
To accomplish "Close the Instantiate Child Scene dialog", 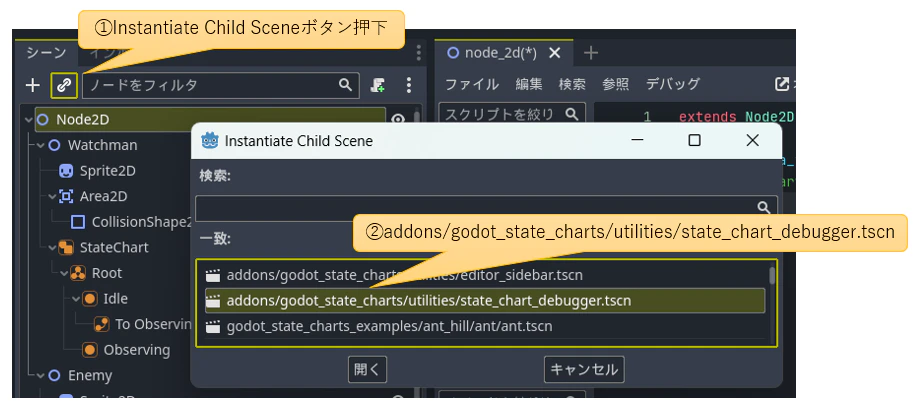I will coord(752,140).
